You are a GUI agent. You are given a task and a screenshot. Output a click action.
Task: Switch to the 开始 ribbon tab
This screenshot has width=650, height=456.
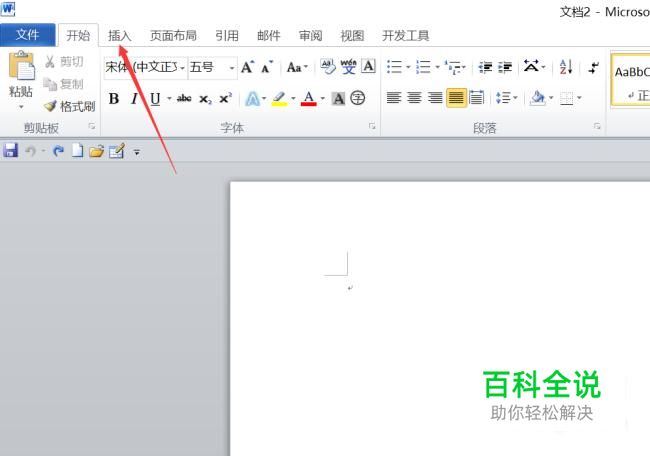click(x=78, y=36)
